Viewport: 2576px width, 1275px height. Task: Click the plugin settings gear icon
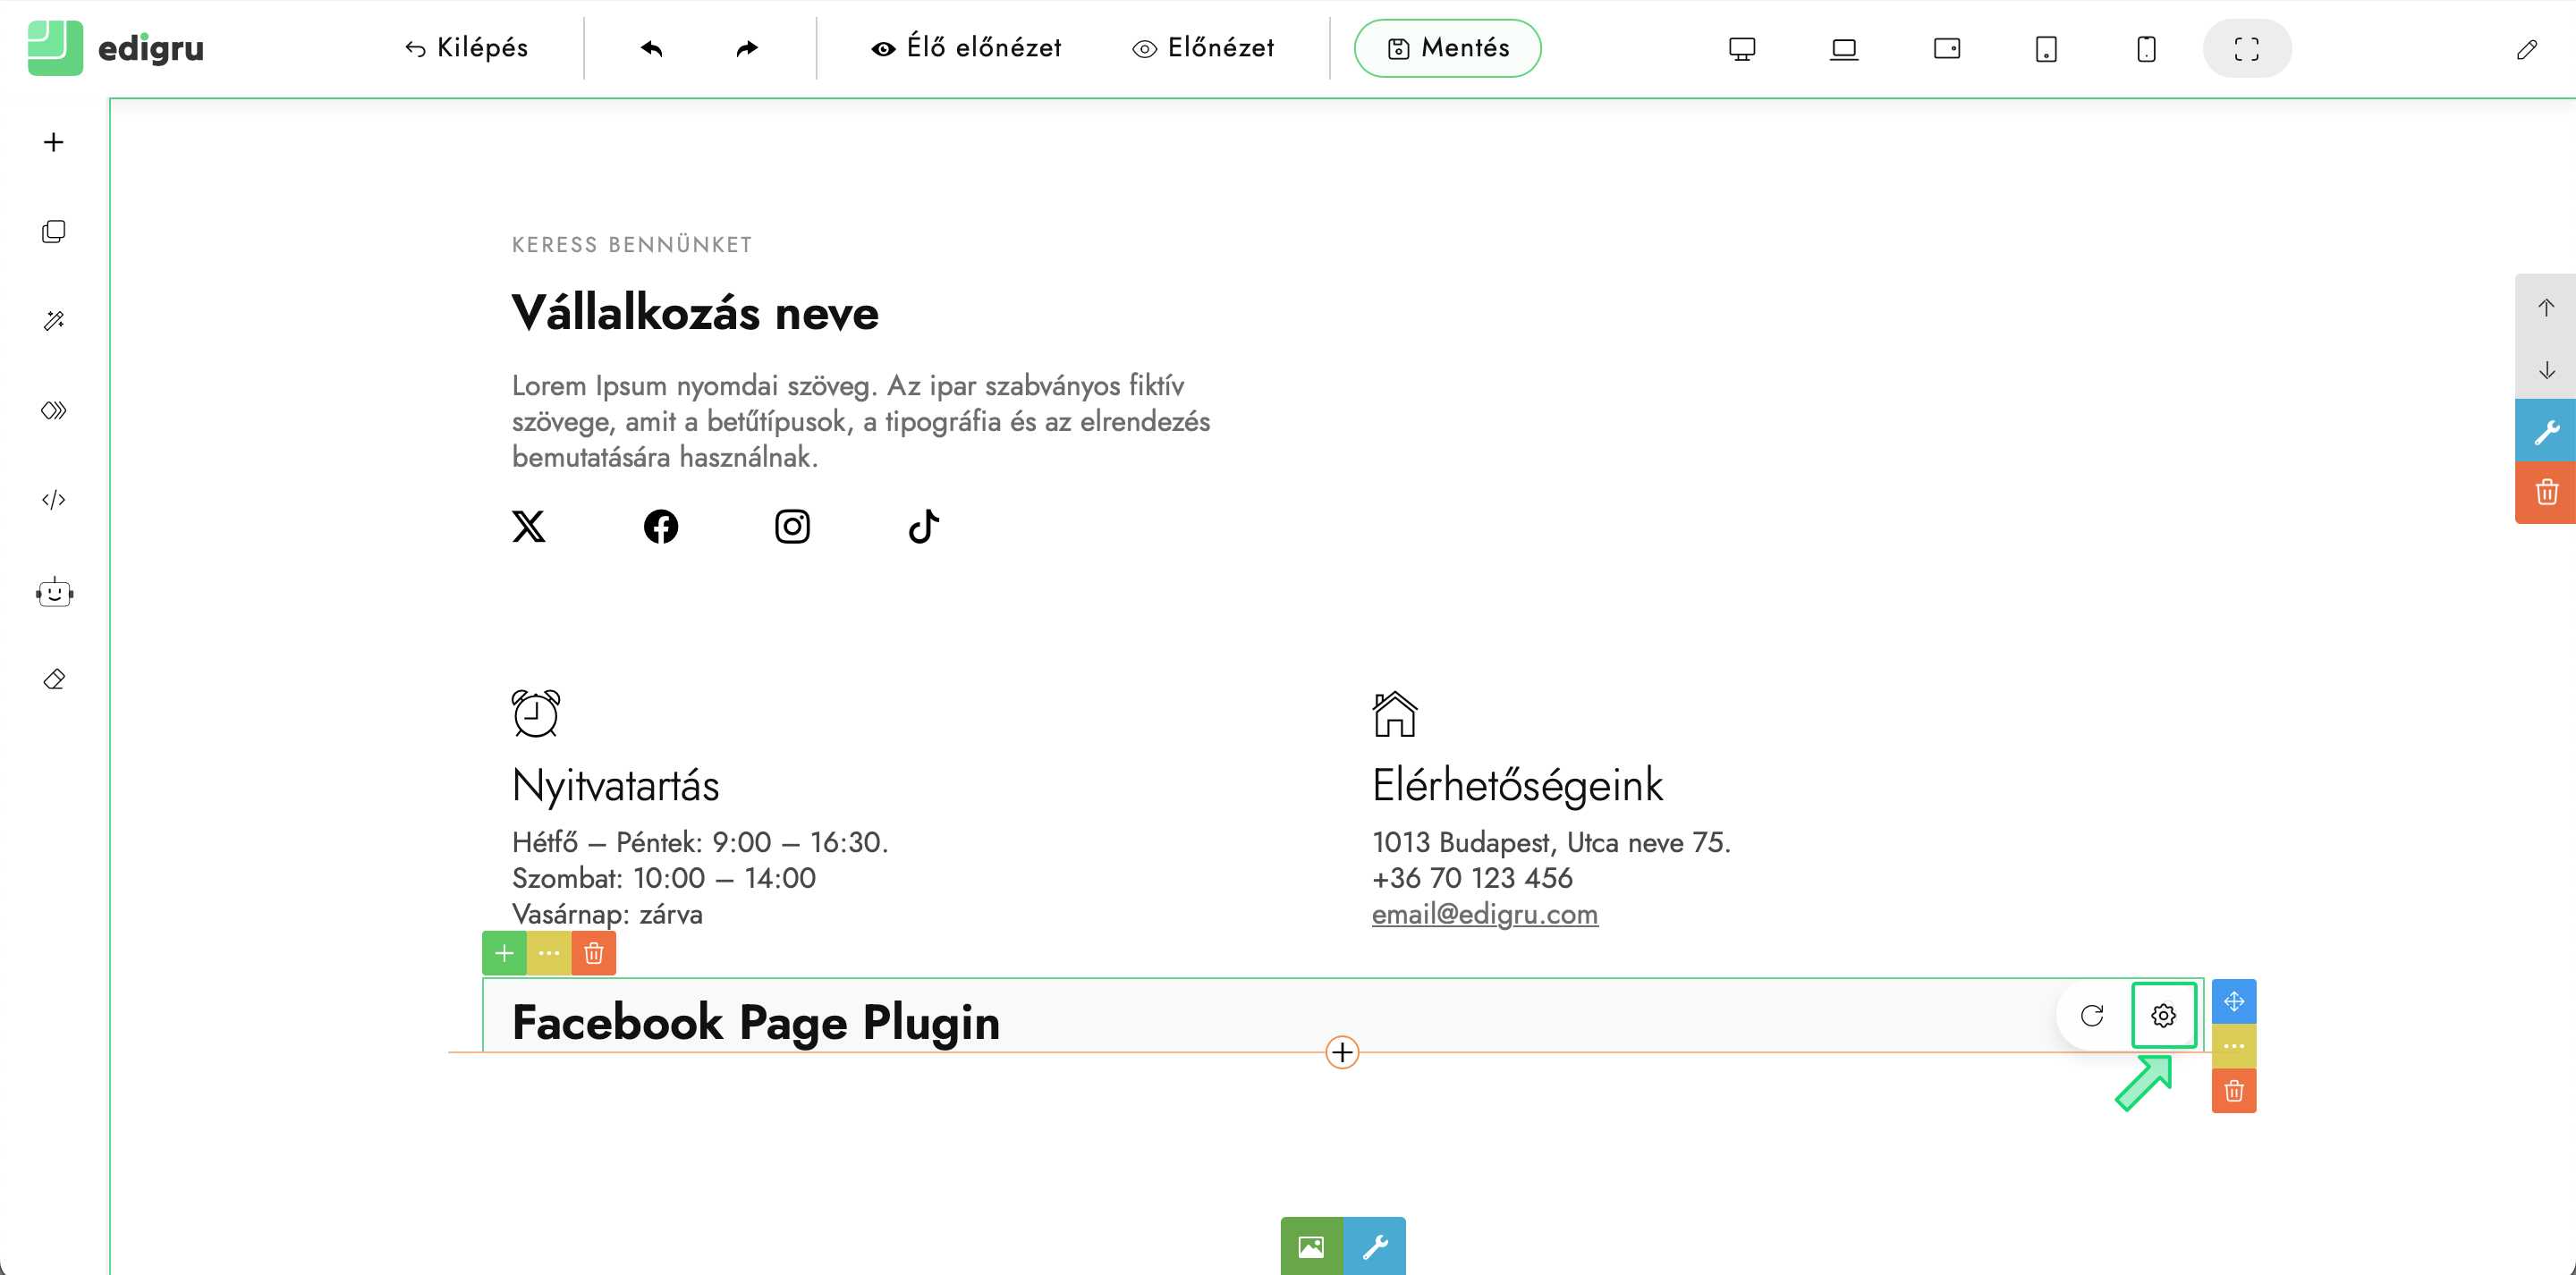click(x=2163, y=1016)
